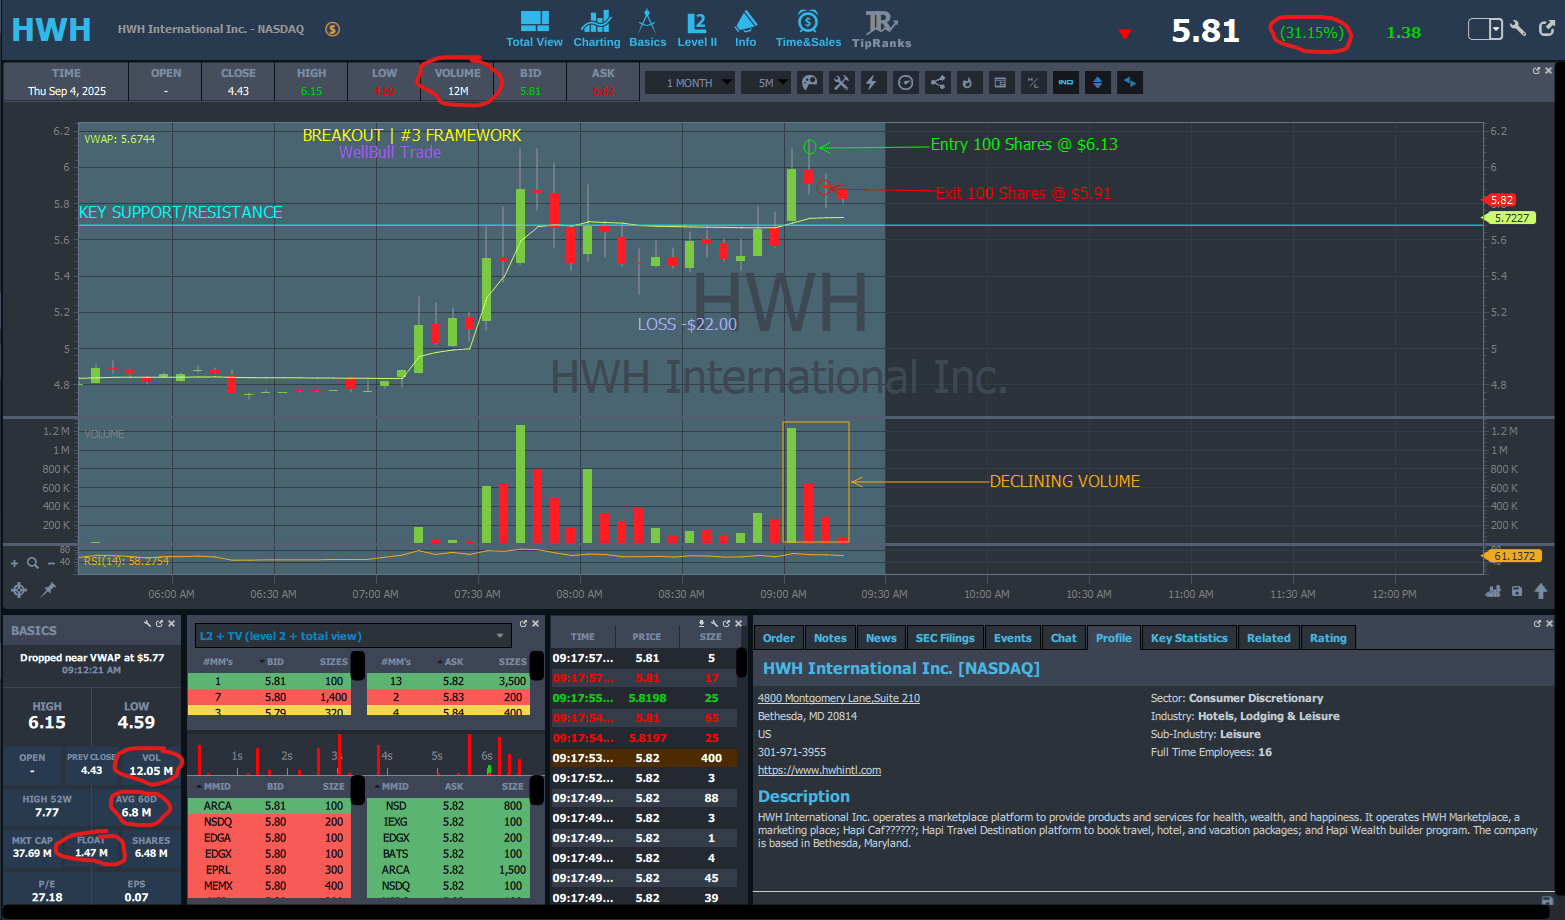Open the Rating tab
Screen dimensions: 1565x920
pos(1328,638)
